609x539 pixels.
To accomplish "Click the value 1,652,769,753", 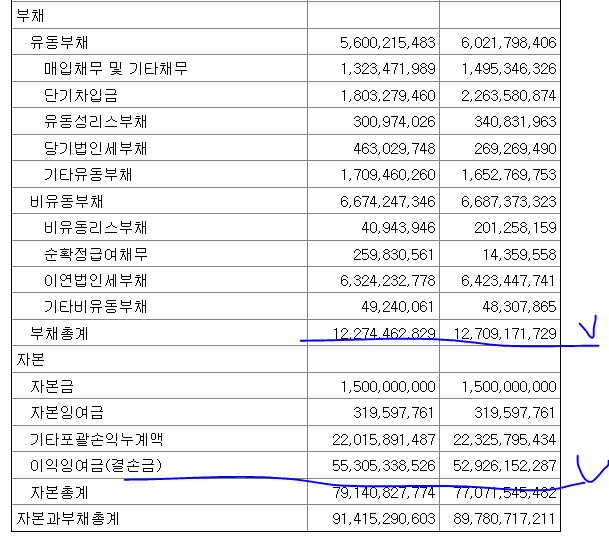I will (509, 174).
